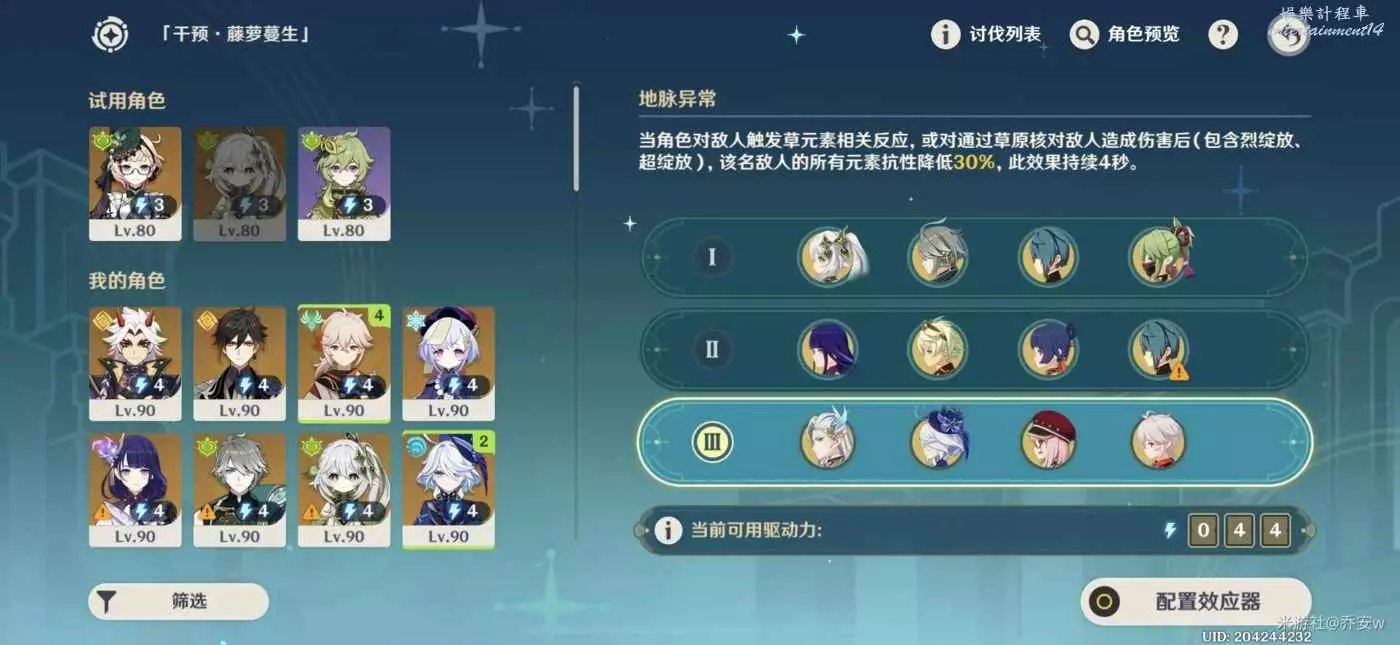Open the 筛选 filter button
Image resolution: width=1400 pixels, height=645 pixels.
pyautogui.click(x=179, y=601)
